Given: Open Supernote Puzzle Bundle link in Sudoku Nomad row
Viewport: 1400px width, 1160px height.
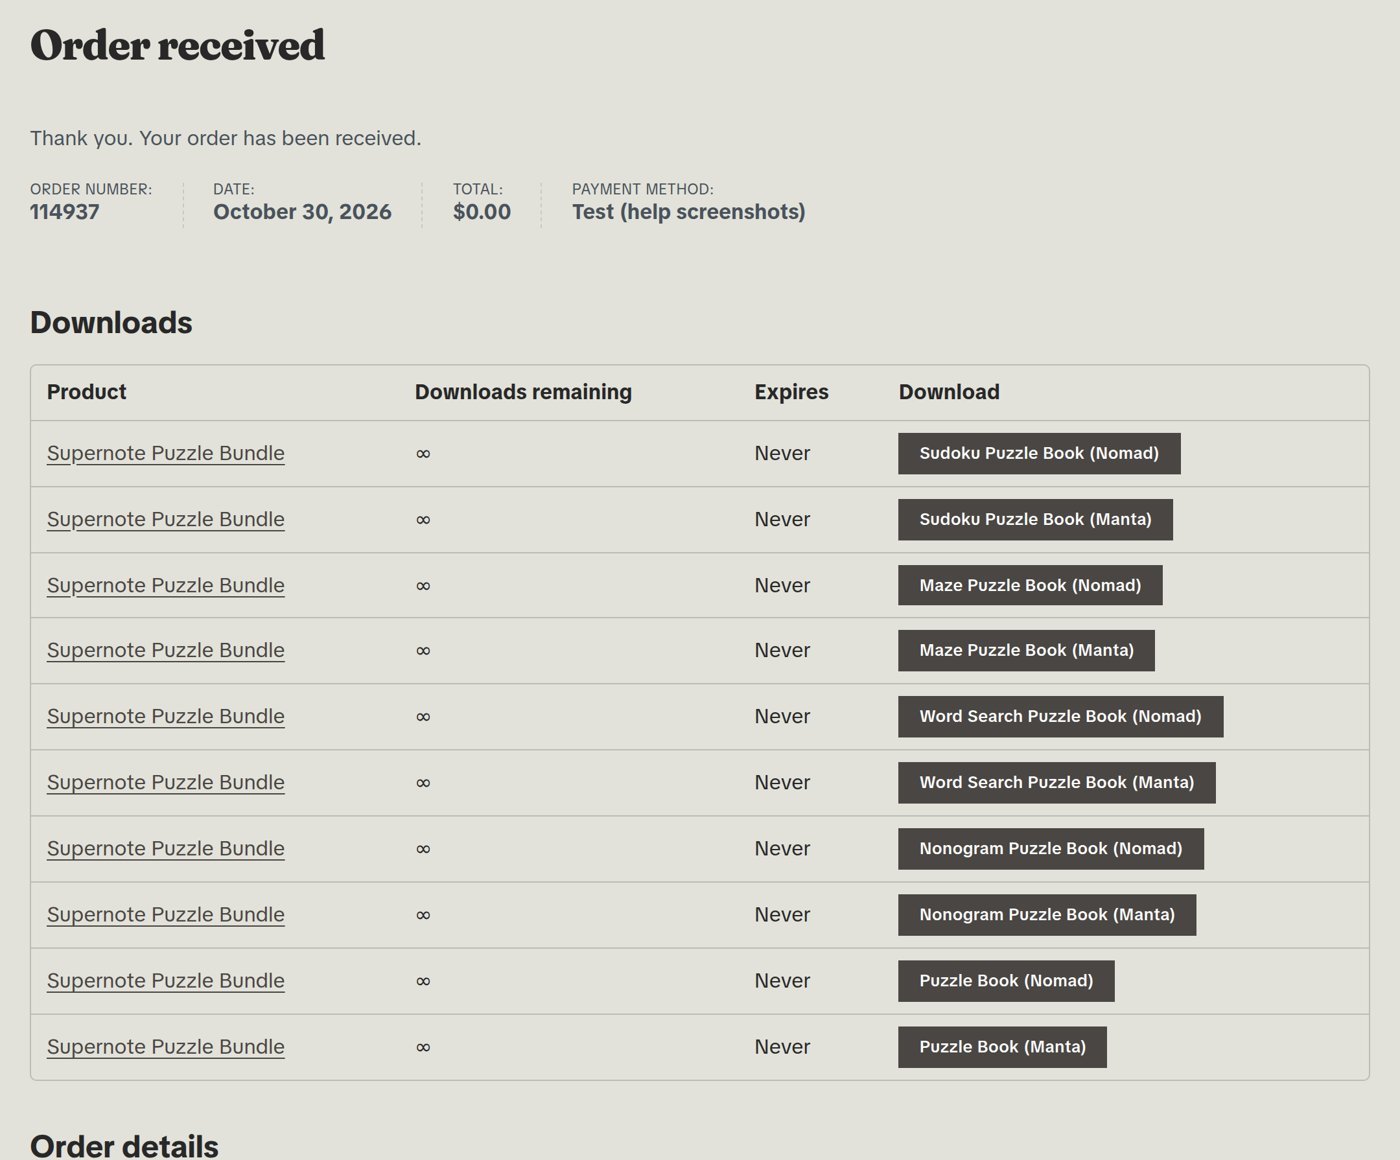Looking at the screenshot, I should click(166, 453).
